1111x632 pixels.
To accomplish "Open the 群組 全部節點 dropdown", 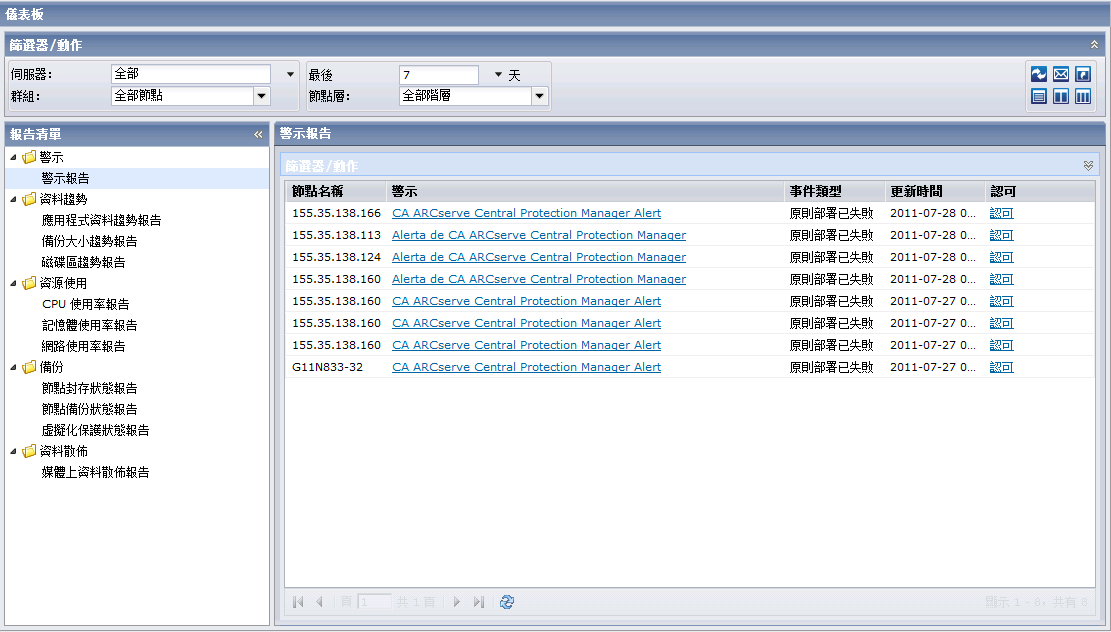I will (x=261, y=96).
